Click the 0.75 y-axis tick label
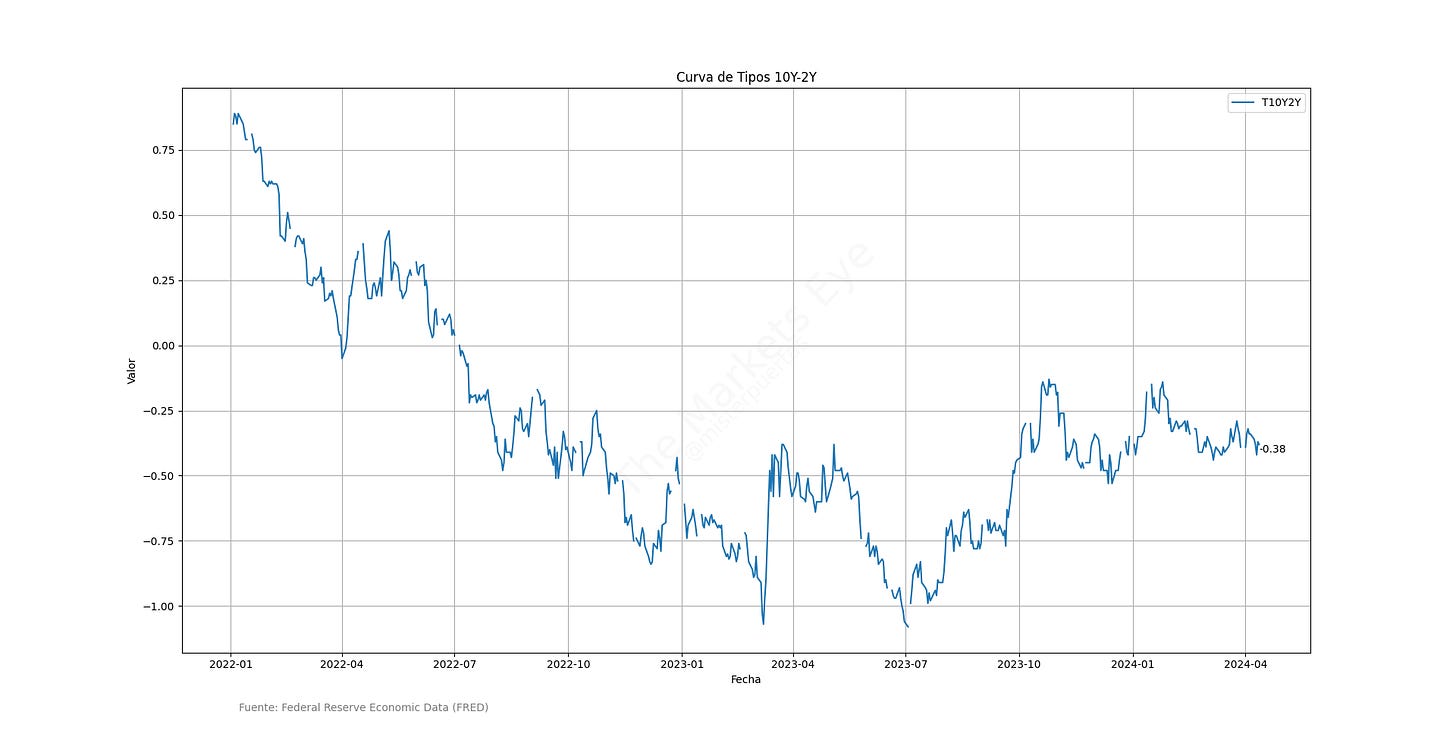 [162, 150]
